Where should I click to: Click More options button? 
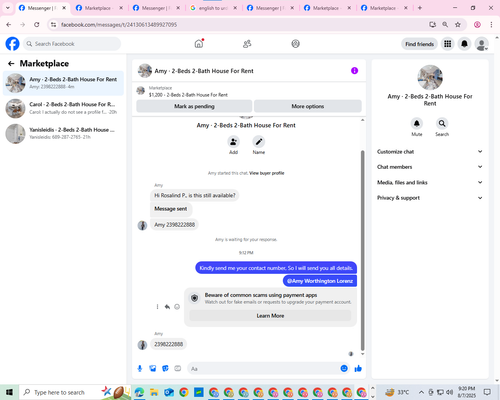(x=308, y=106)
